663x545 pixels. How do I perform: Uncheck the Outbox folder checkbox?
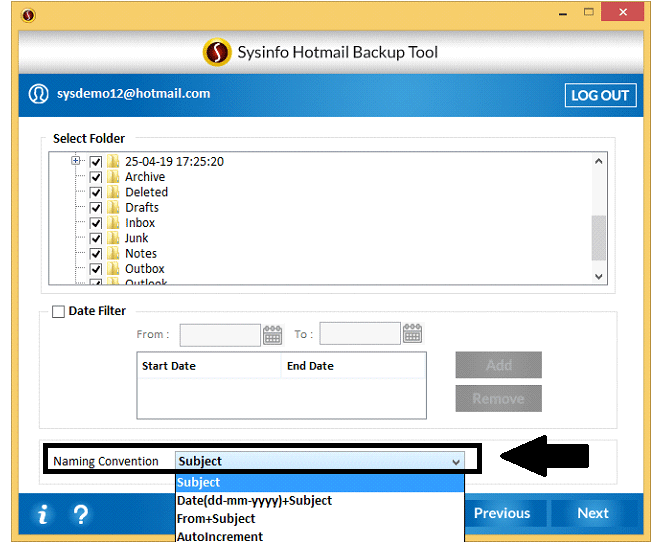pos(96,269)
